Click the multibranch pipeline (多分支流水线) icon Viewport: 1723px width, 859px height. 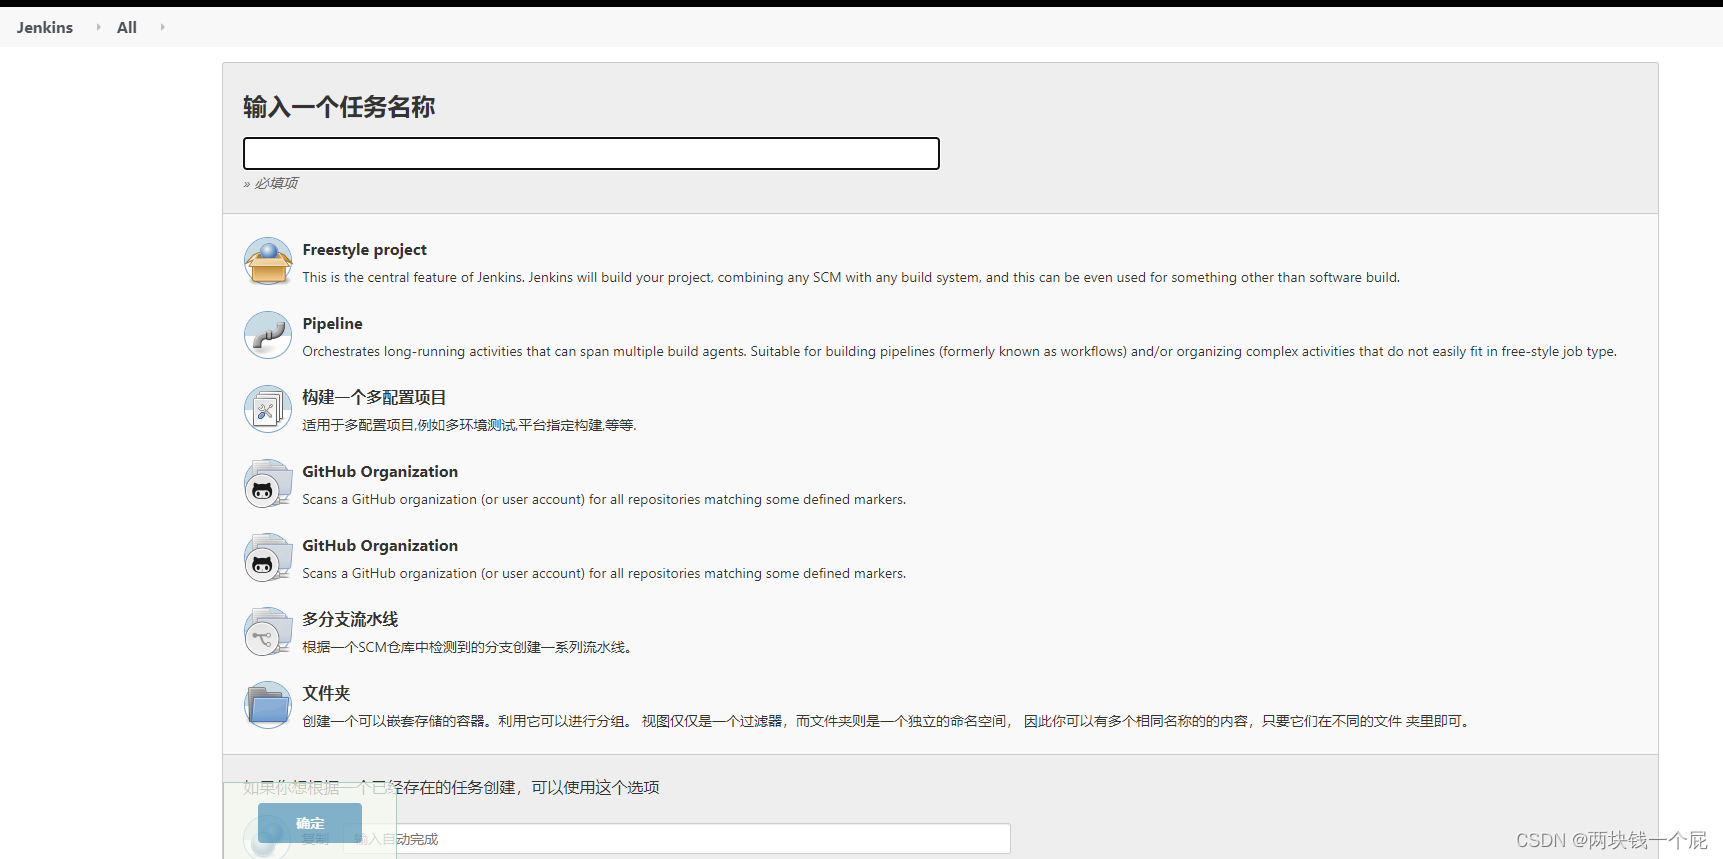[x=268, y=631]
